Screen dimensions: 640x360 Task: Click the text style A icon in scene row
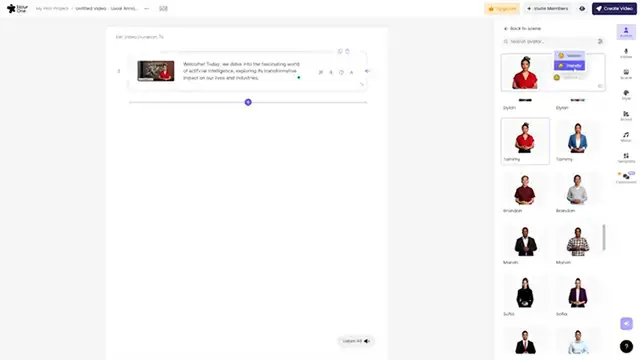351,72
